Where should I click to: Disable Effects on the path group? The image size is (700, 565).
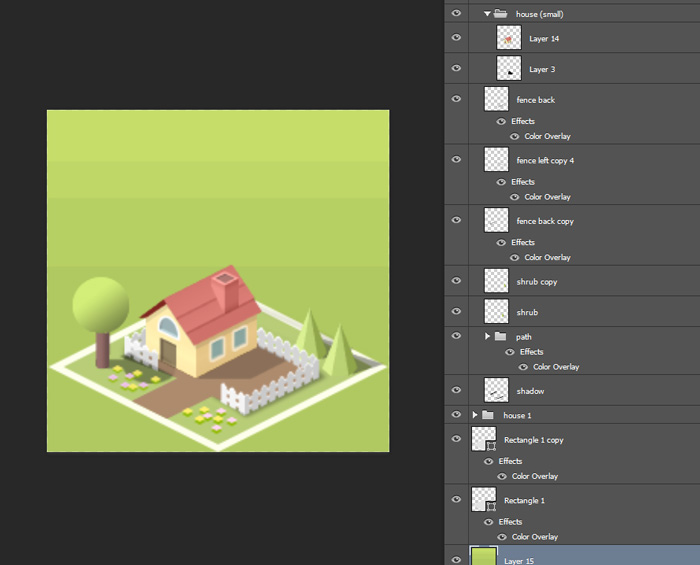click(x=509, y=352)
